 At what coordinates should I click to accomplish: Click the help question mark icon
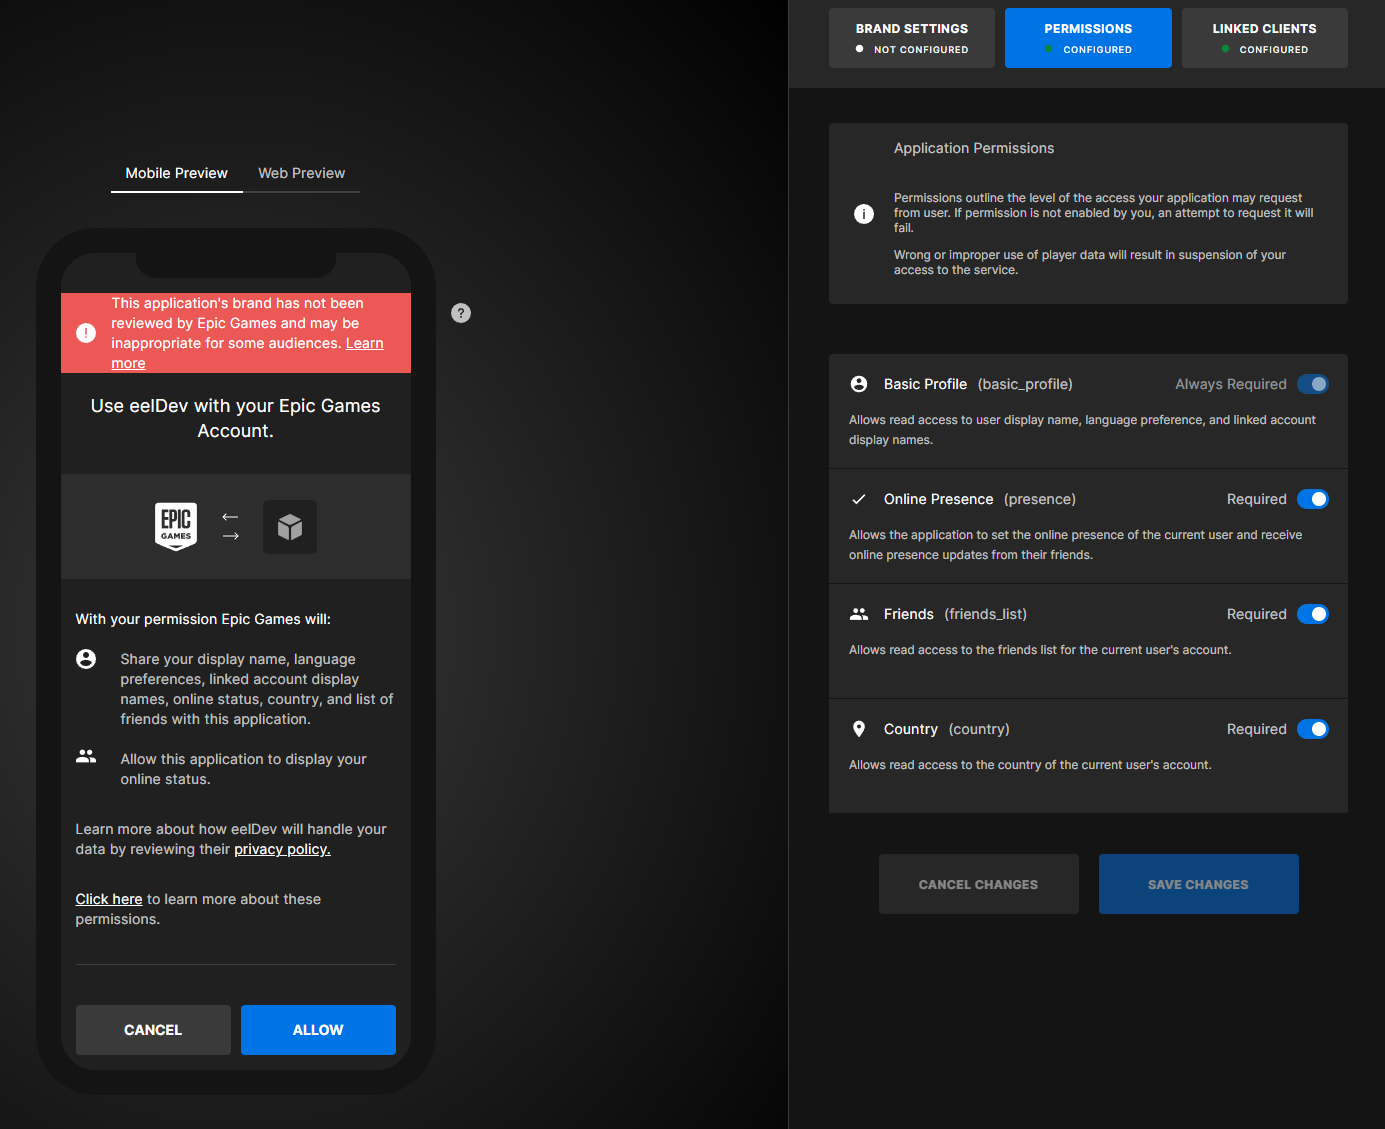(461, 313)
